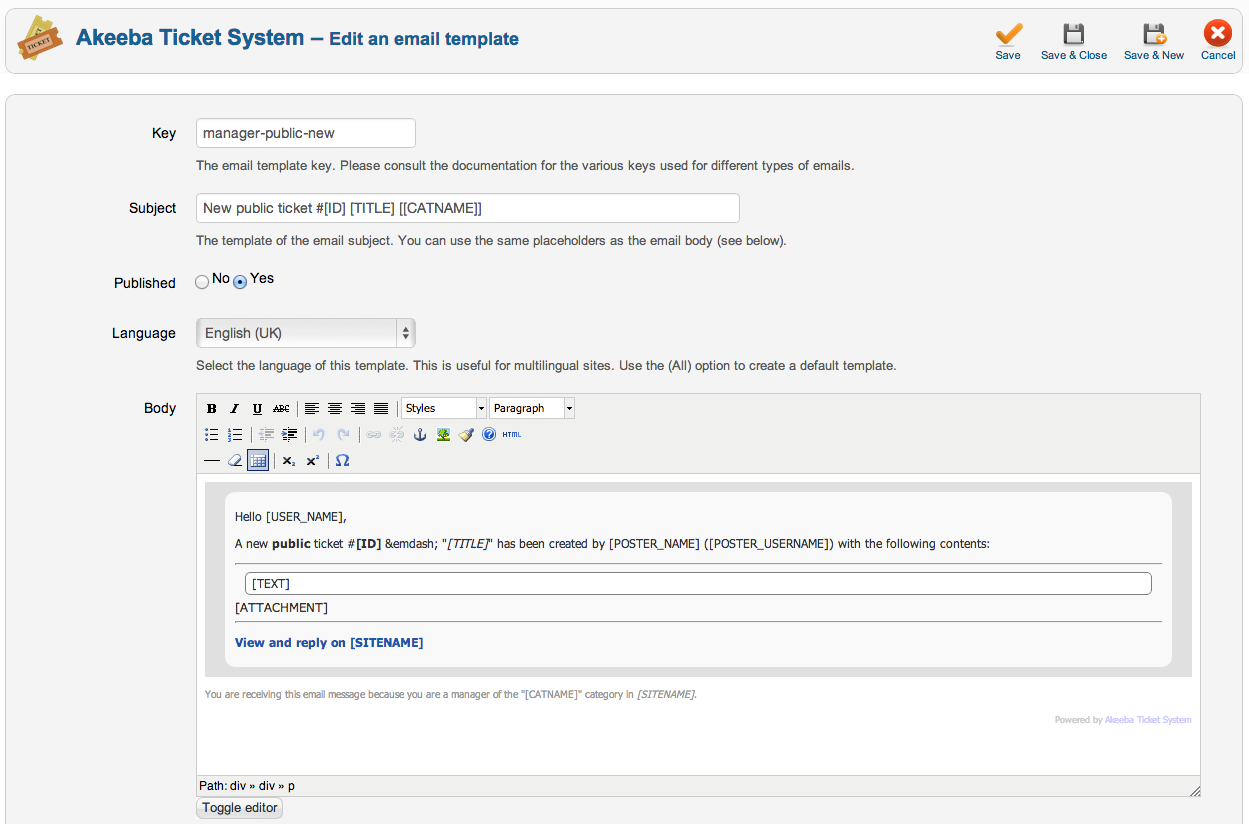Select the Yes radio for Published
The image size is (1249, 824).
(x=240, y=282)
